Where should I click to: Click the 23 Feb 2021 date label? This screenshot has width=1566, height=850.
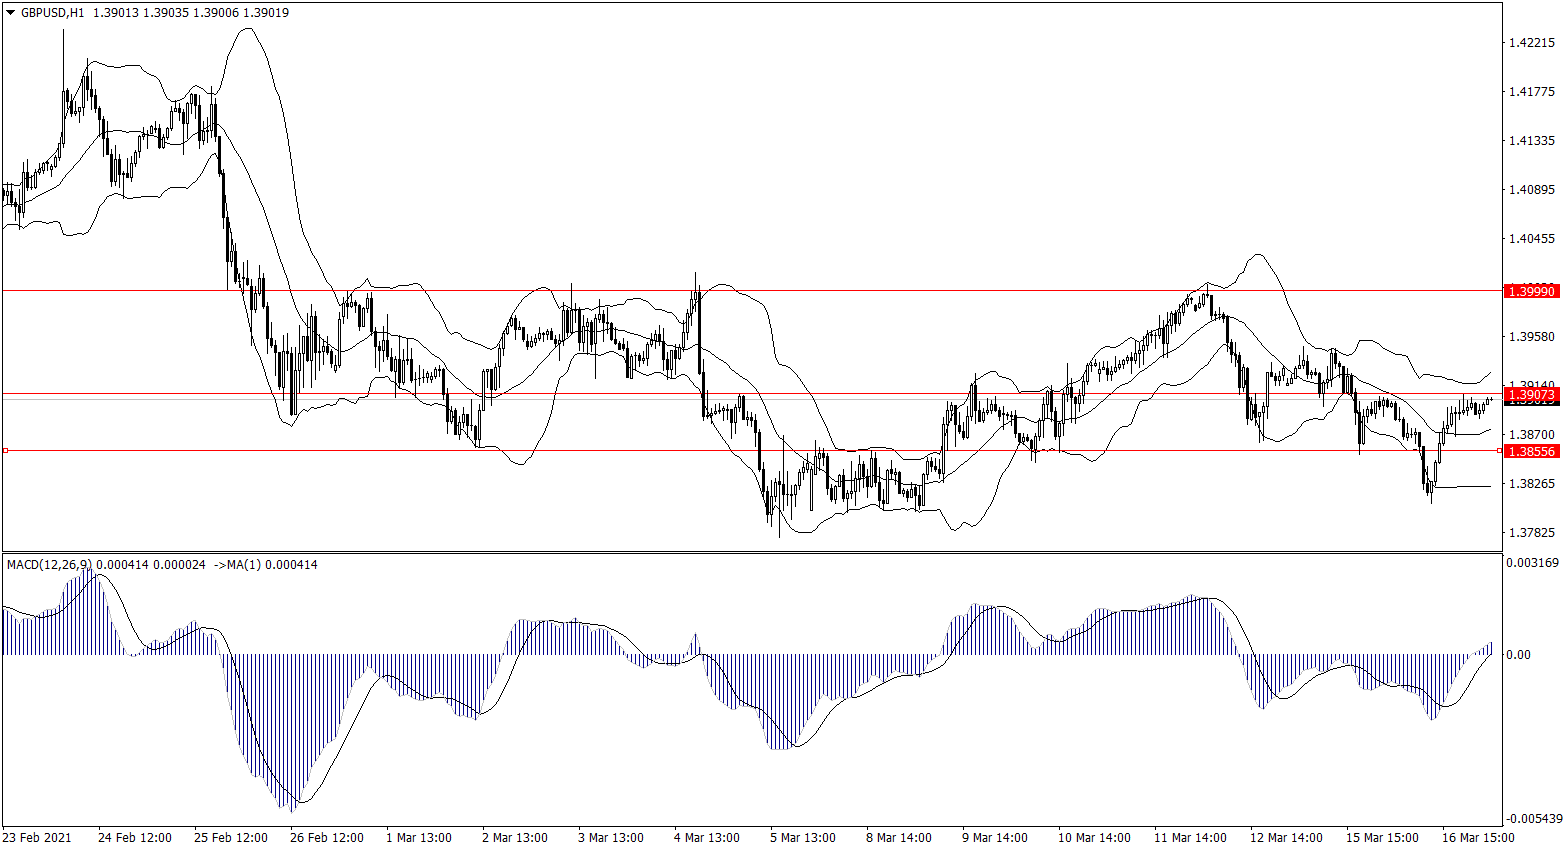(x=37, y=838)
